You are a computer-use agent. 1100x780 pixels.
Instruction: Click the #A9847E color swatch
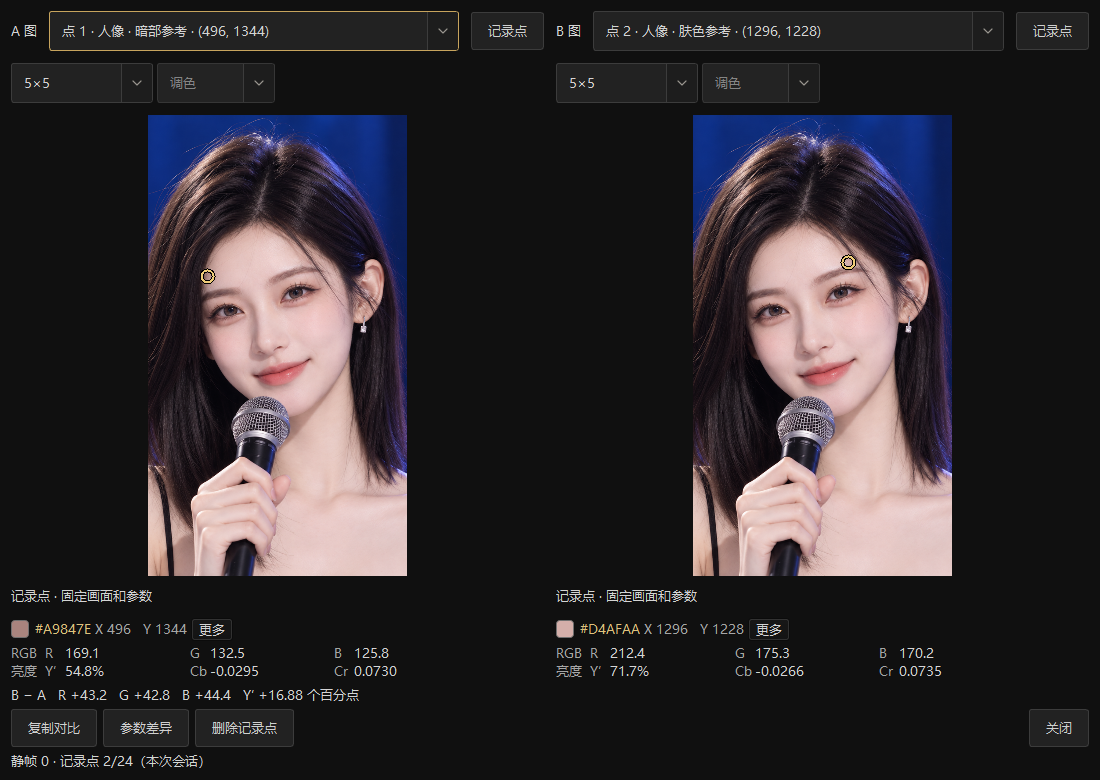tap(20, 628)
